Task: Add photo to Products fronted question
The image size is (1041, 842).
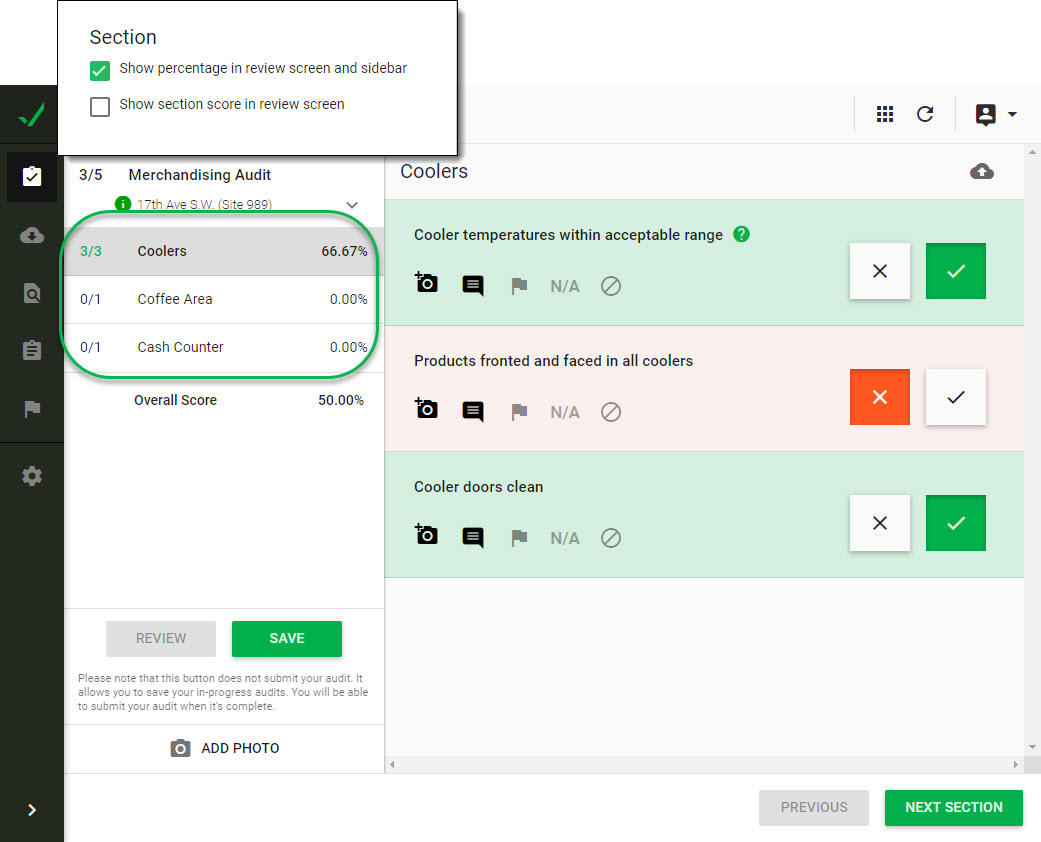Action: pos(426,408)
